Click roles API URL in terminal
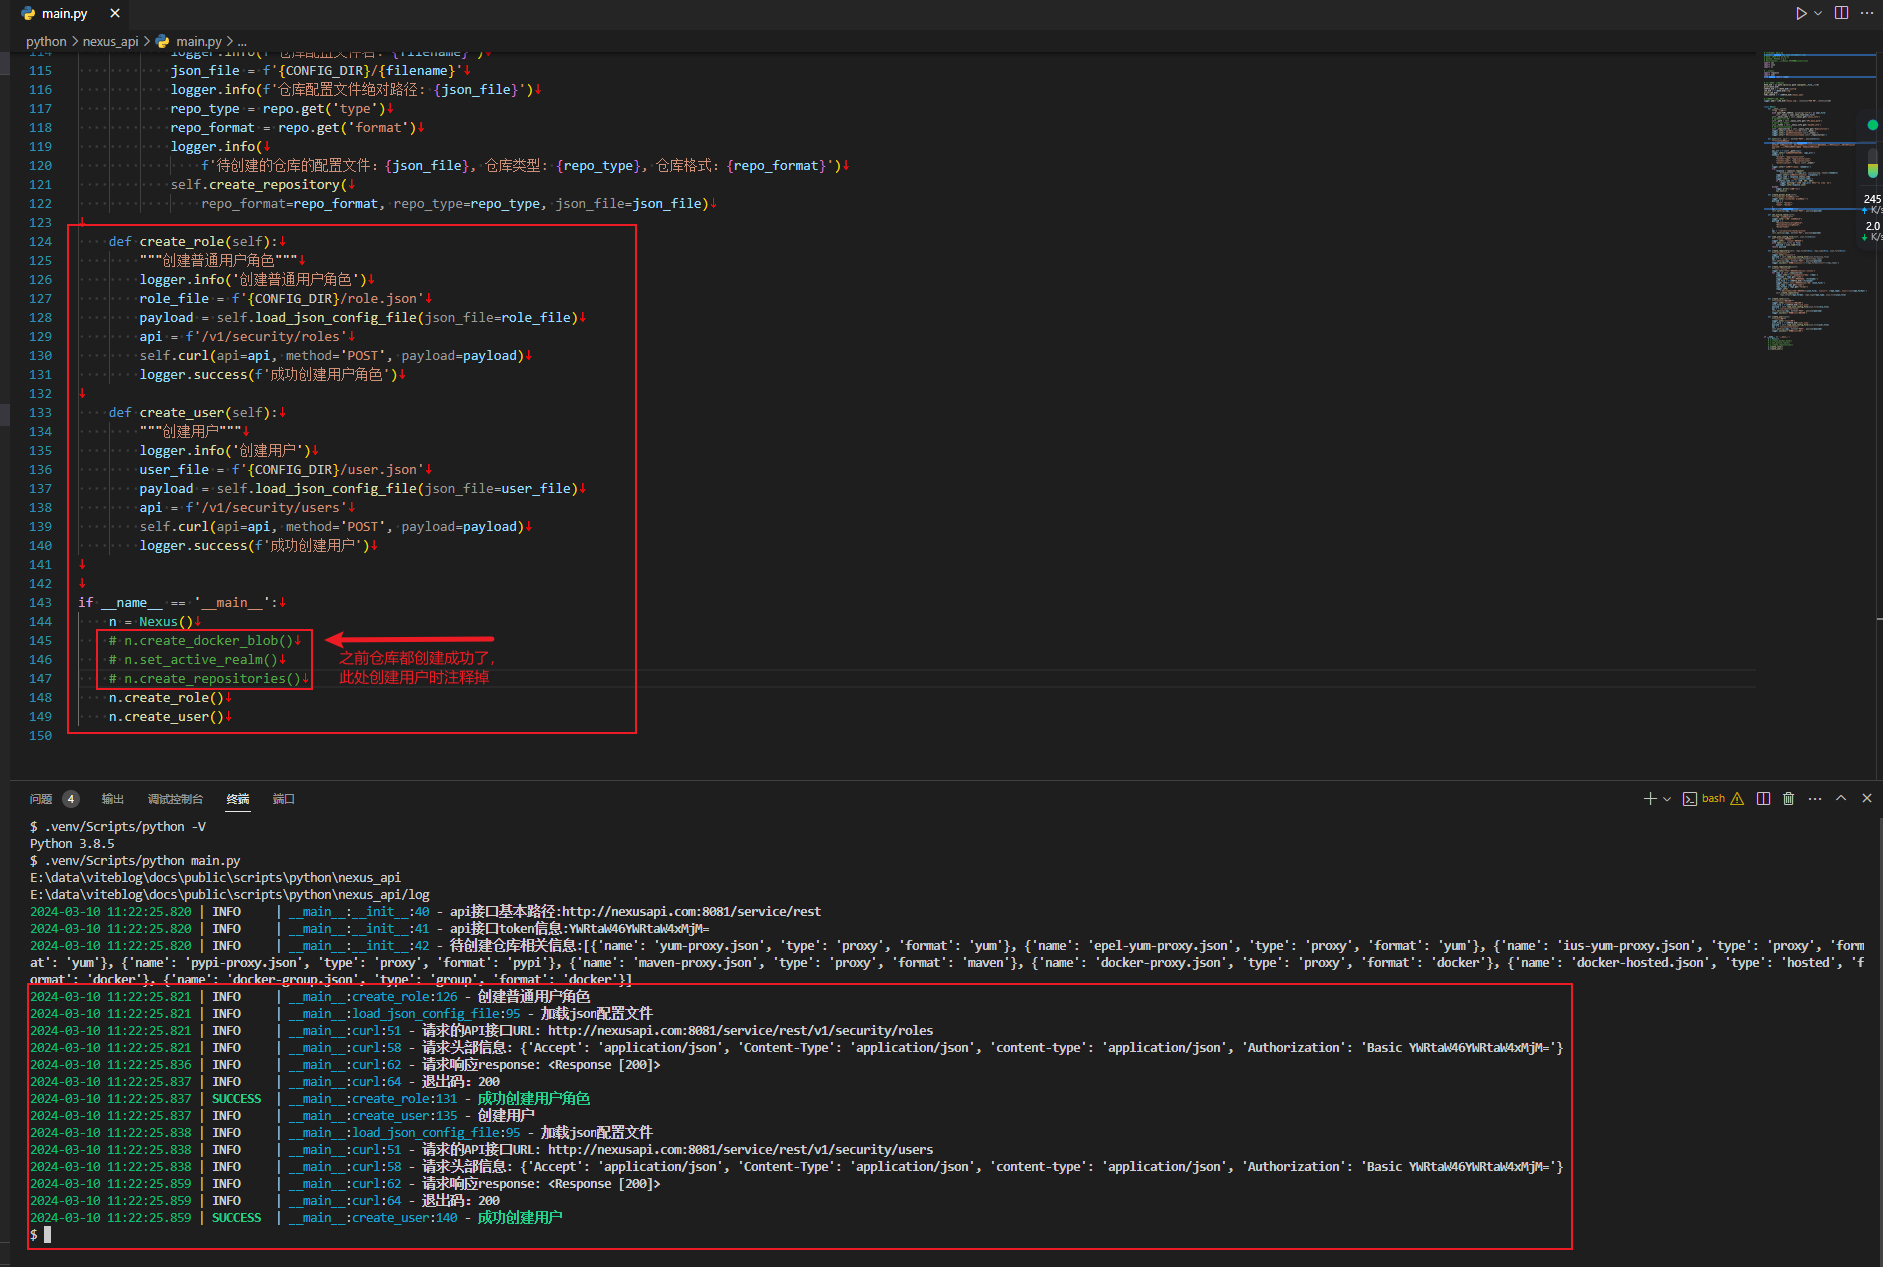The image size is (1883, 1267). pyautogui.click(x=740, y=1030)
